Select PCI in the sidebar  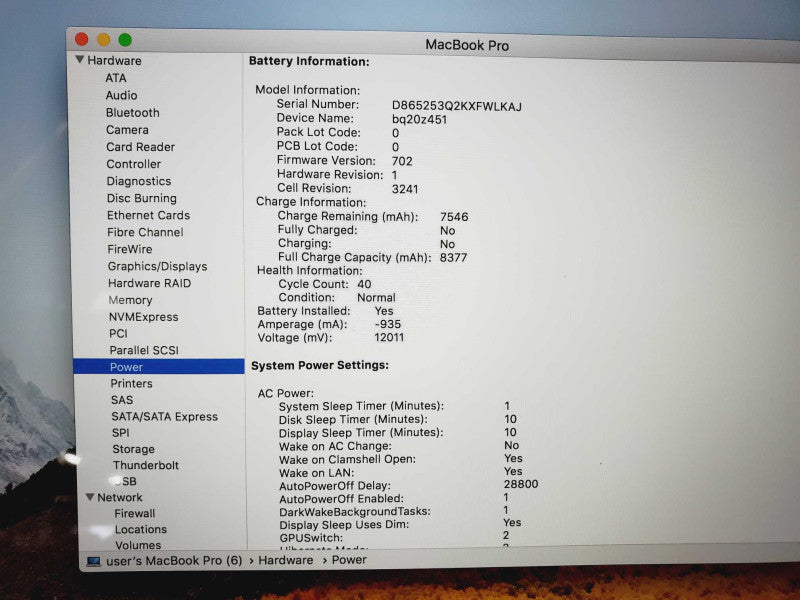pyautogui.click(x=118, y=333)
